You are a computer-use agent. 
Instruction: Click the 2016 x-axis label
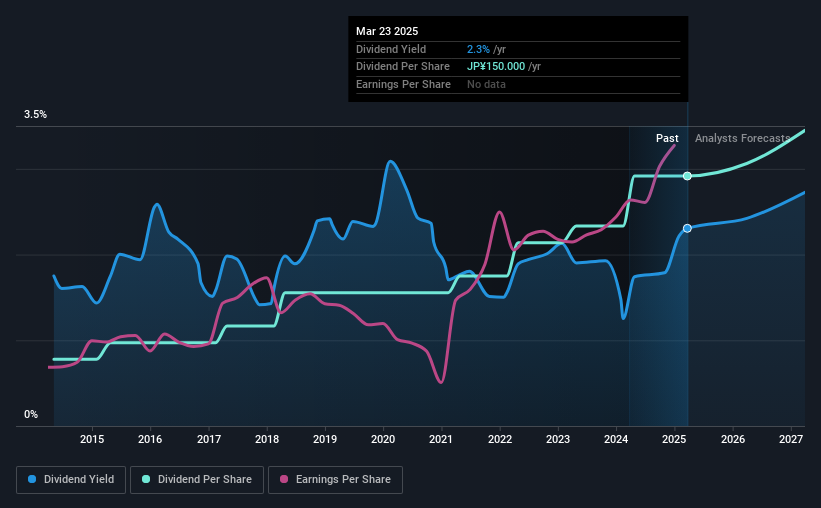(150, 439)
